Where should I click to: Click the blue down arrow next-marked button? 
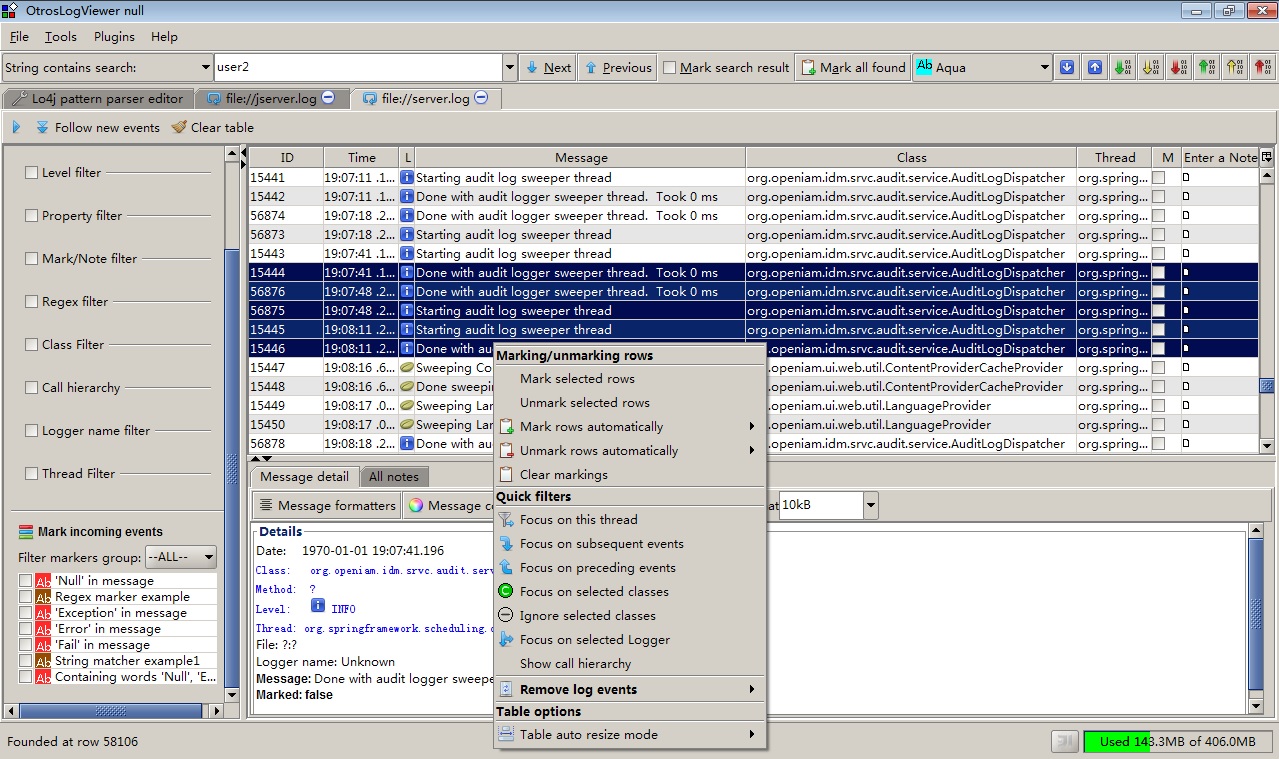[1067, 67]
